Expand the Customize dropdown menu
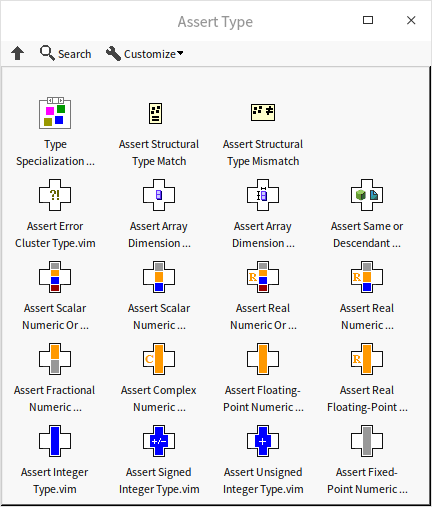432x507 pixels. (x=145, y=54)
